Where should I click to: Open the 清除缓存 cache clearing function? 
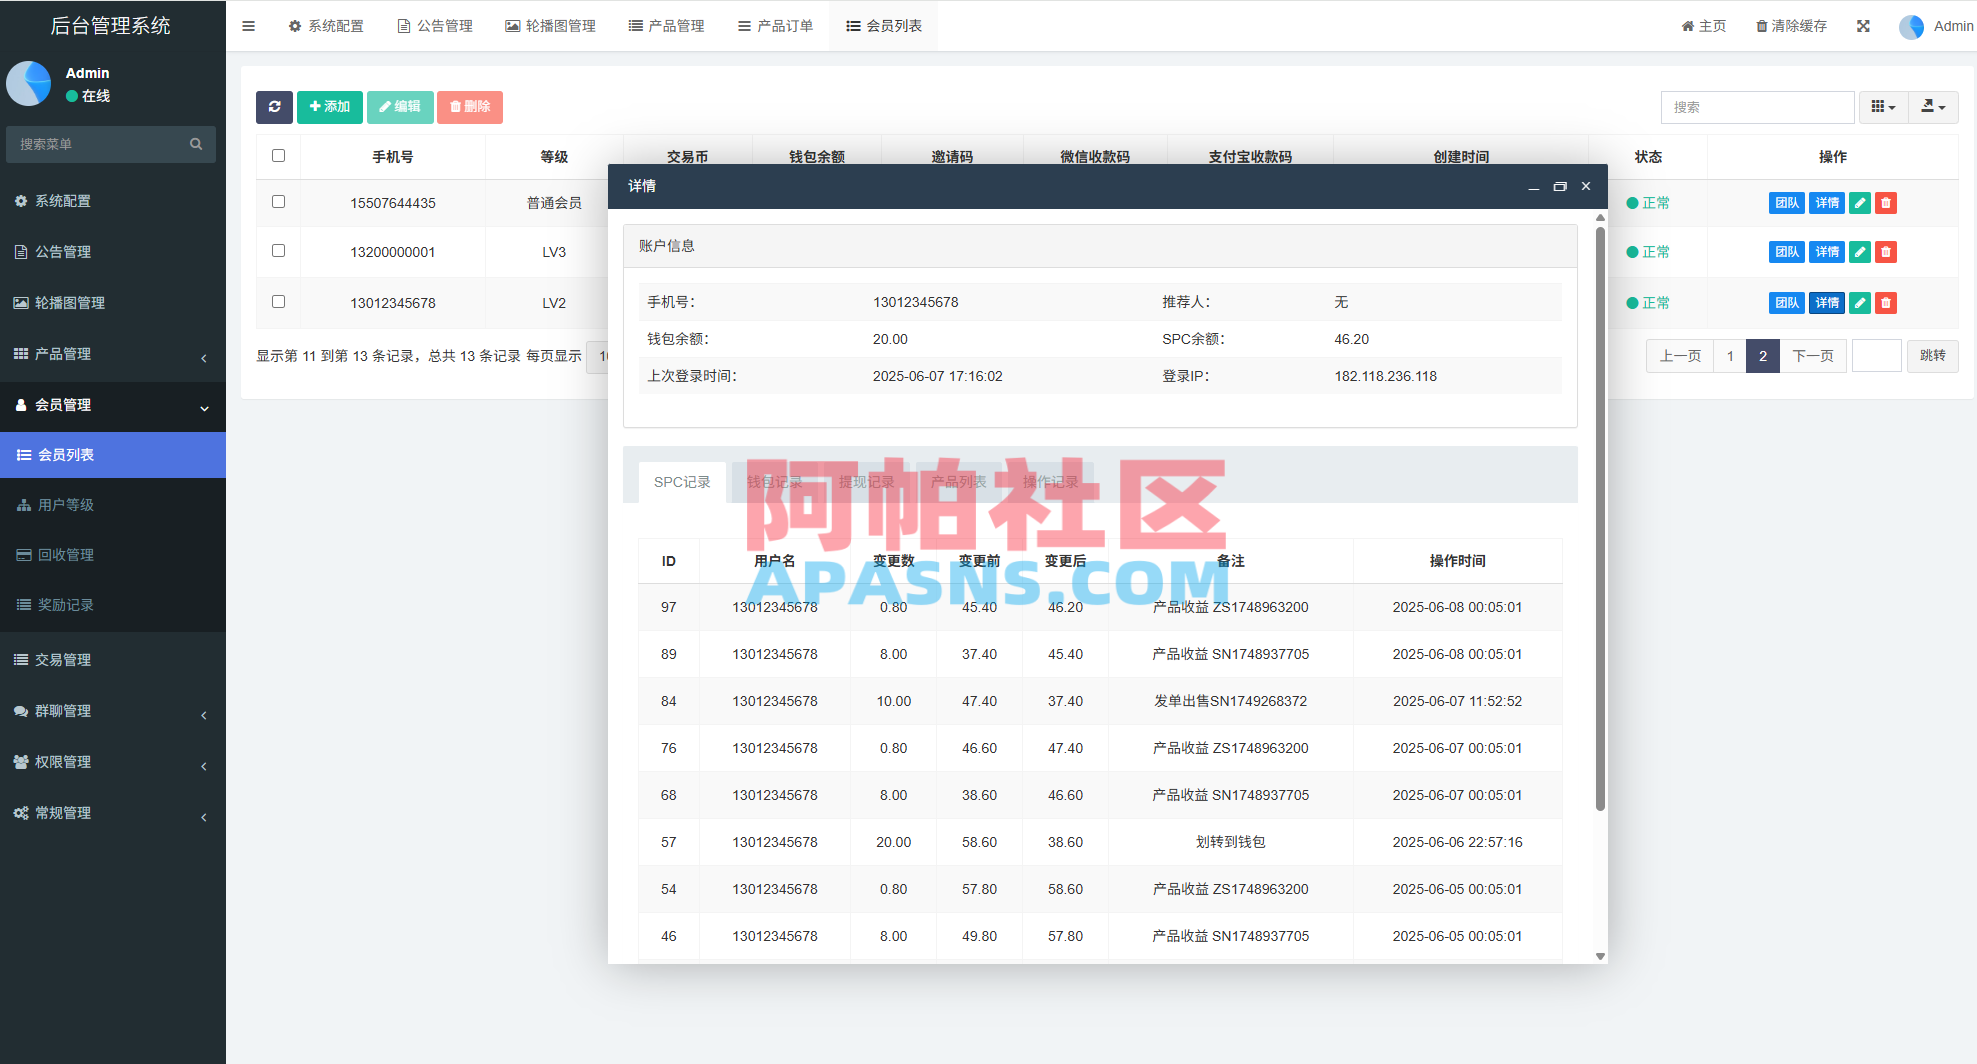point(1790,26)
